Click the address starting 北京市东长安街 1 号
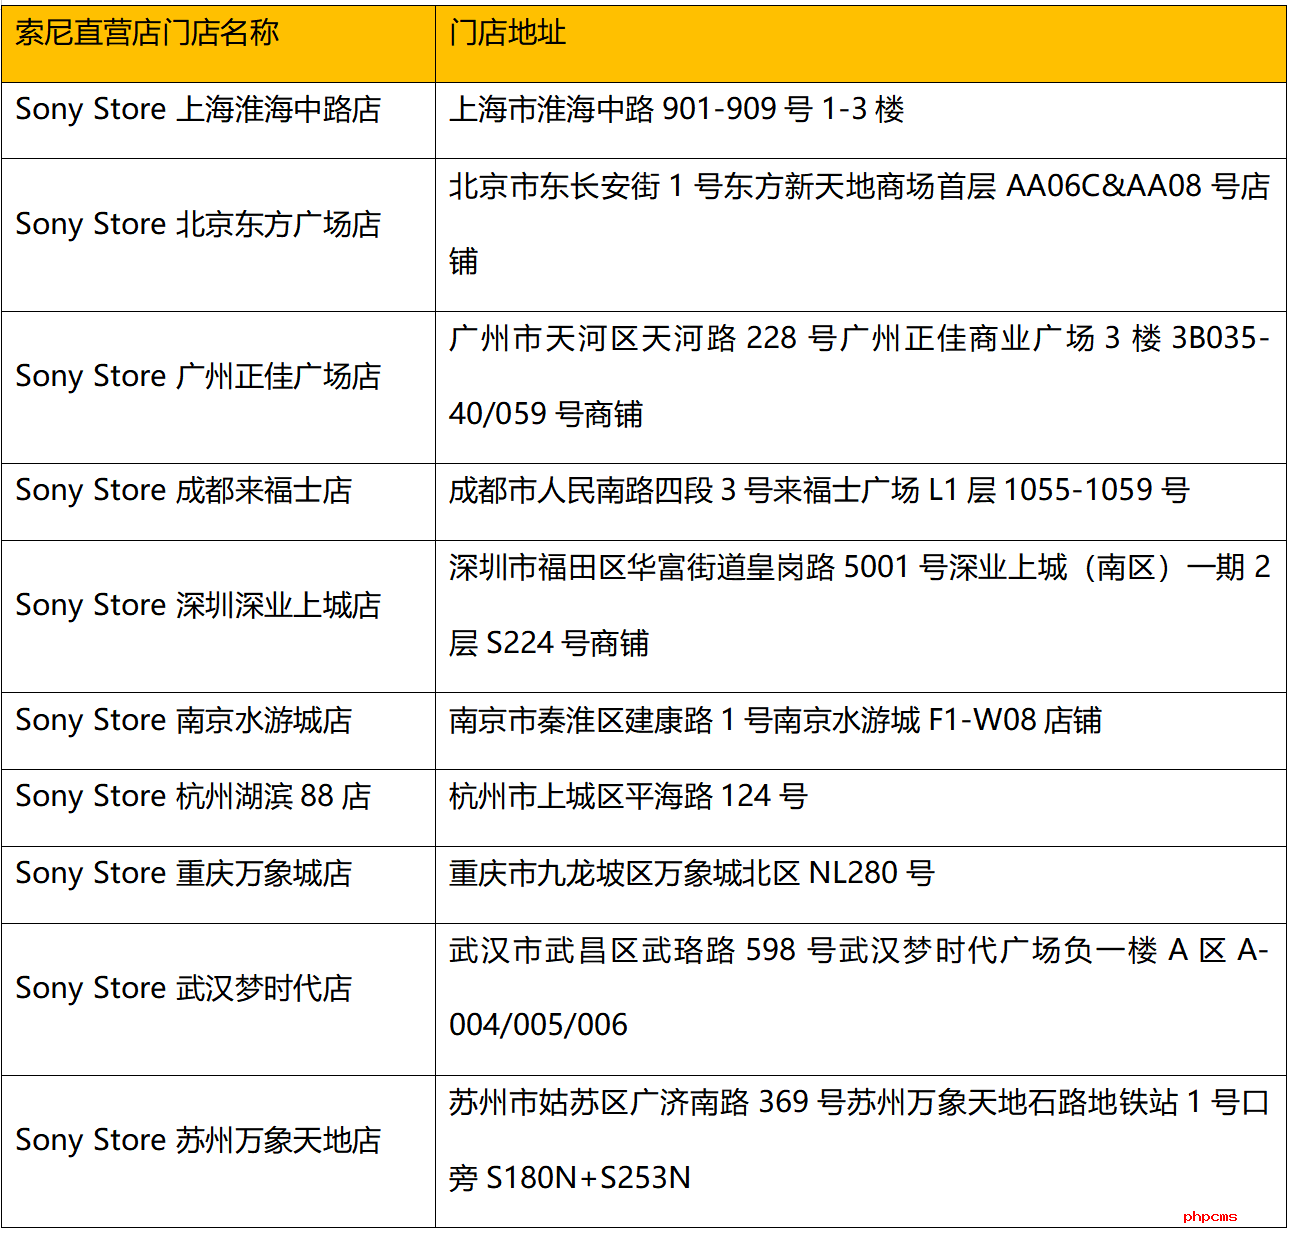 pos(861,235)
